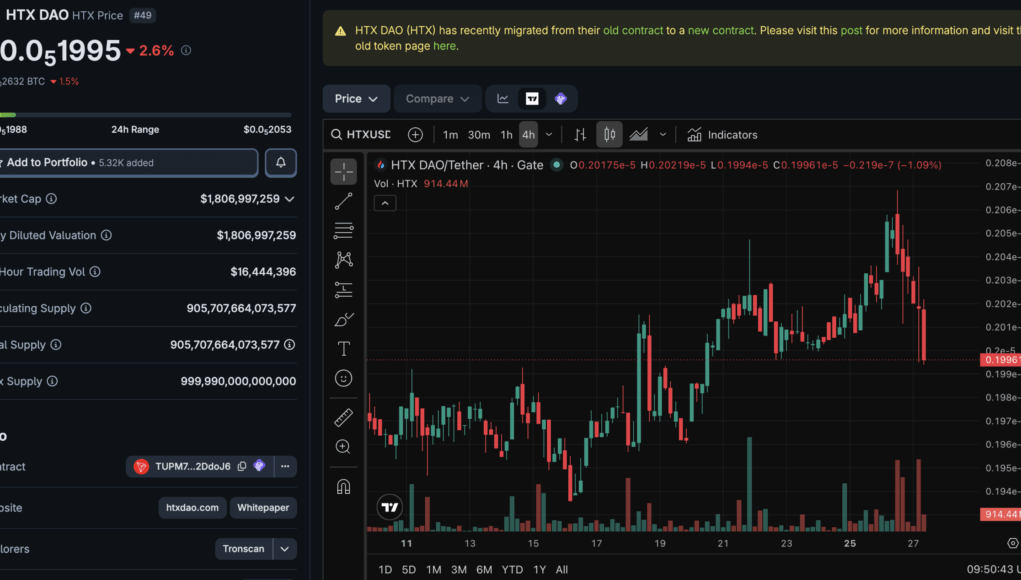Click info icon next to the price change

186,50
